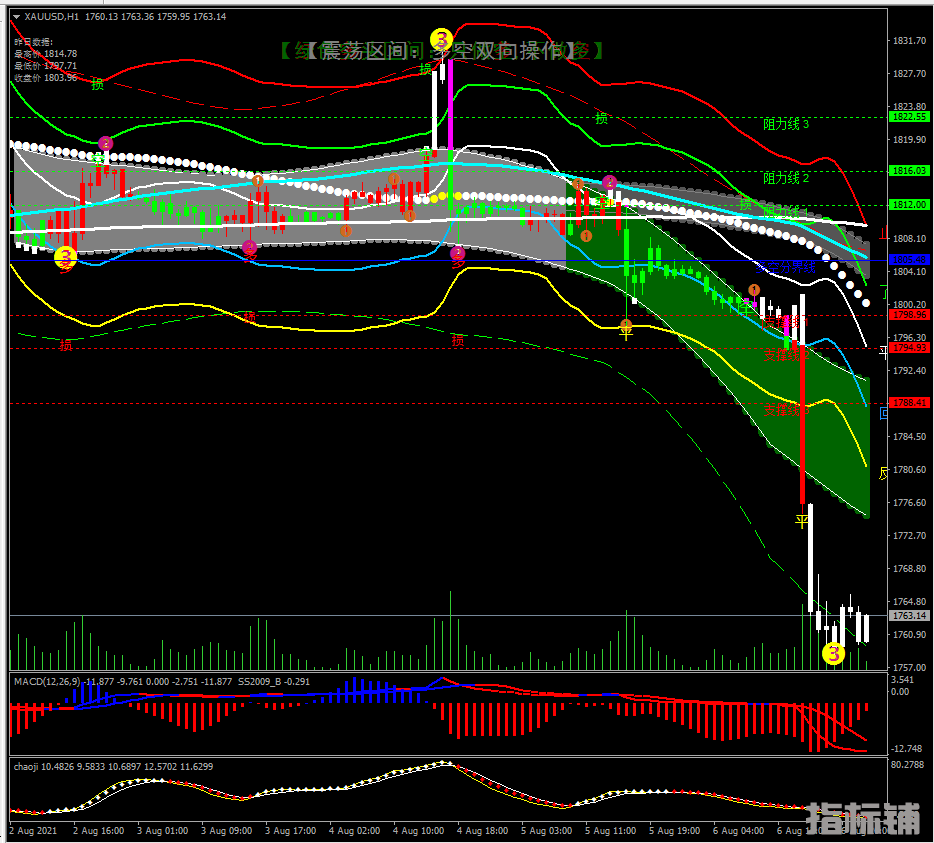Click the 最高价 1814.78 line
This screenshot has height=843, width=934.
tap(46, 54)
